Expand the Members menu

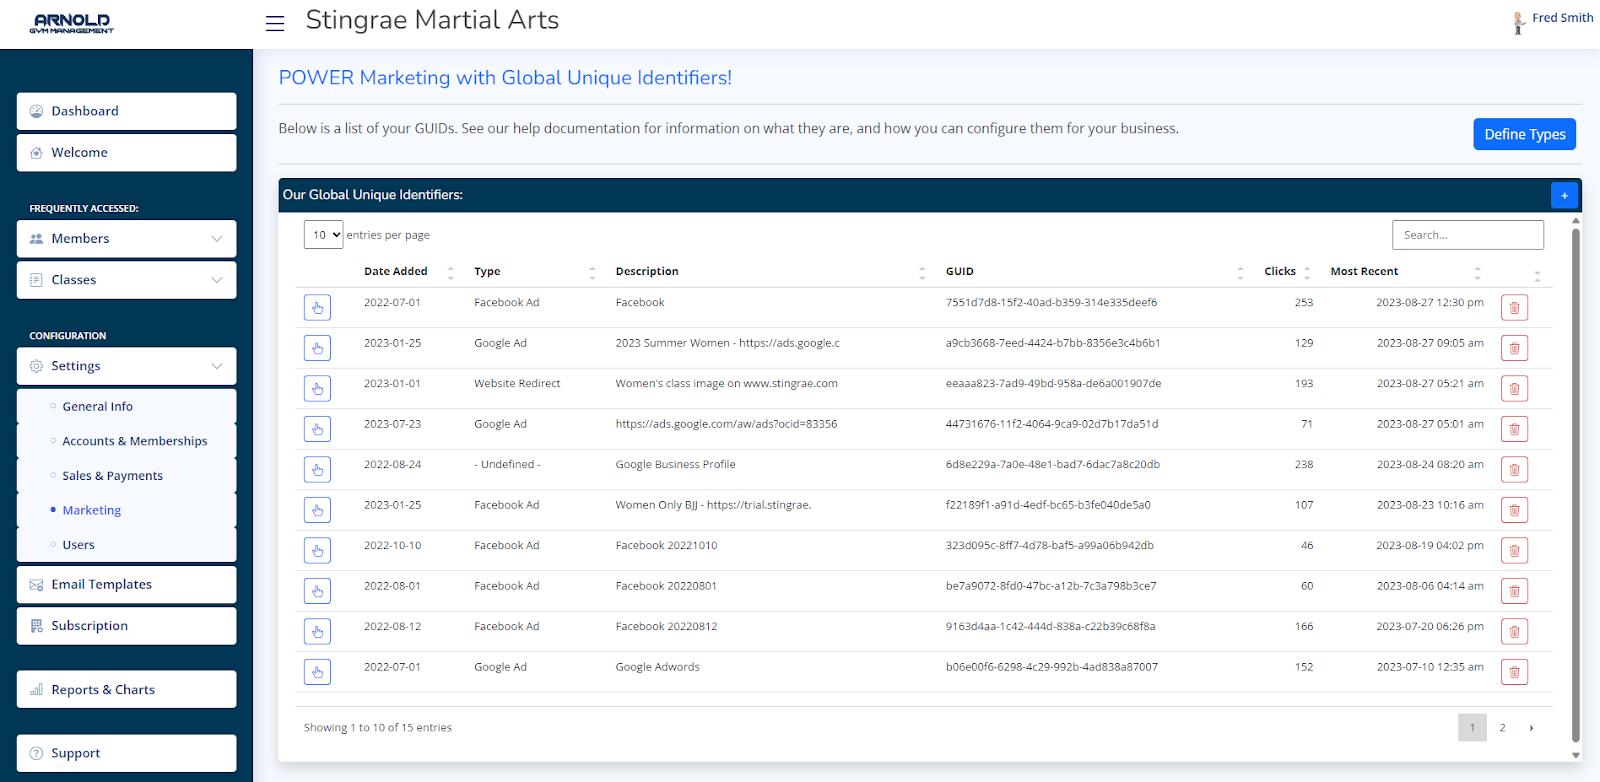point(127,239)
